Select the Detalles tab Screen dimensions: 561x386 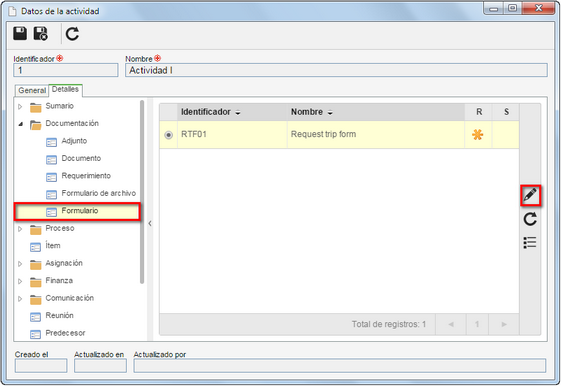click(65, 89)
